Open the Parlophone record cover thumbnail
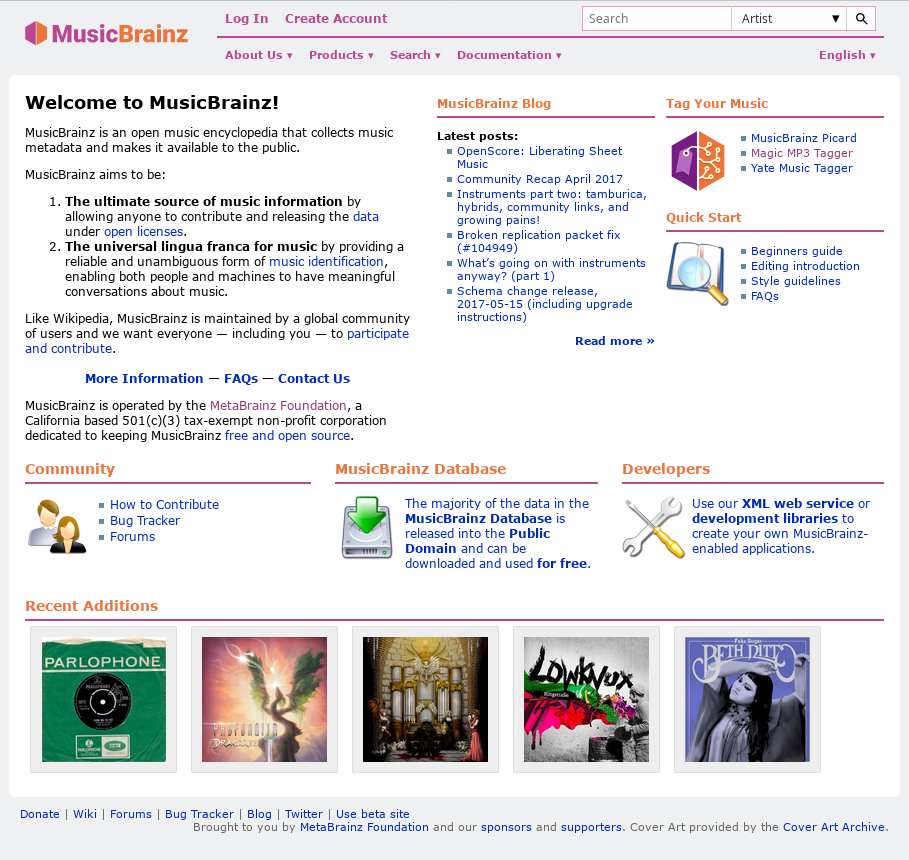This screenshot has width=909, height=860. pos(104,699)
